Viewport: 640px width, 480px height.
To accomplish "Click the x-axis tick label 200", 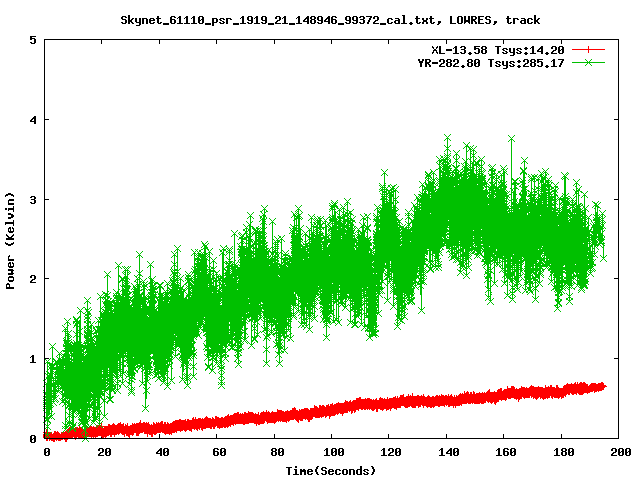I will (x=618, y=452).
